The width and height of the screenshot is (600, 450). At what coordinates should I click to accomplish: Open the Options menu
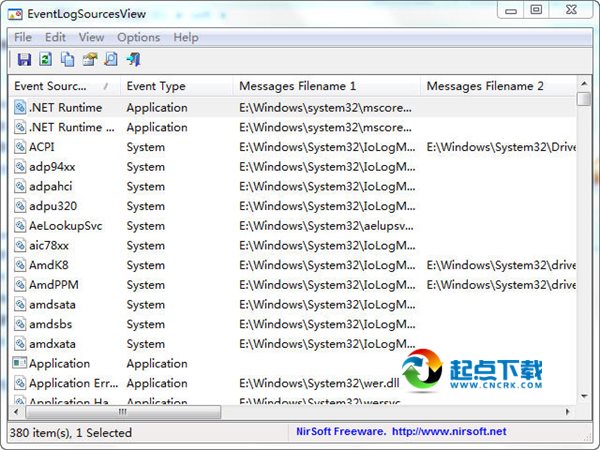[x=139, y=38]
